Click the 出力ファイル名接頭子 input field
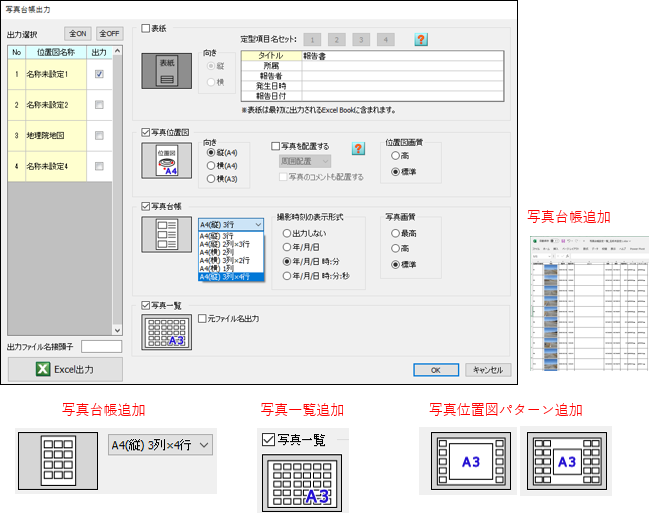This screenshot has height=513, width=650. point(102,346)
